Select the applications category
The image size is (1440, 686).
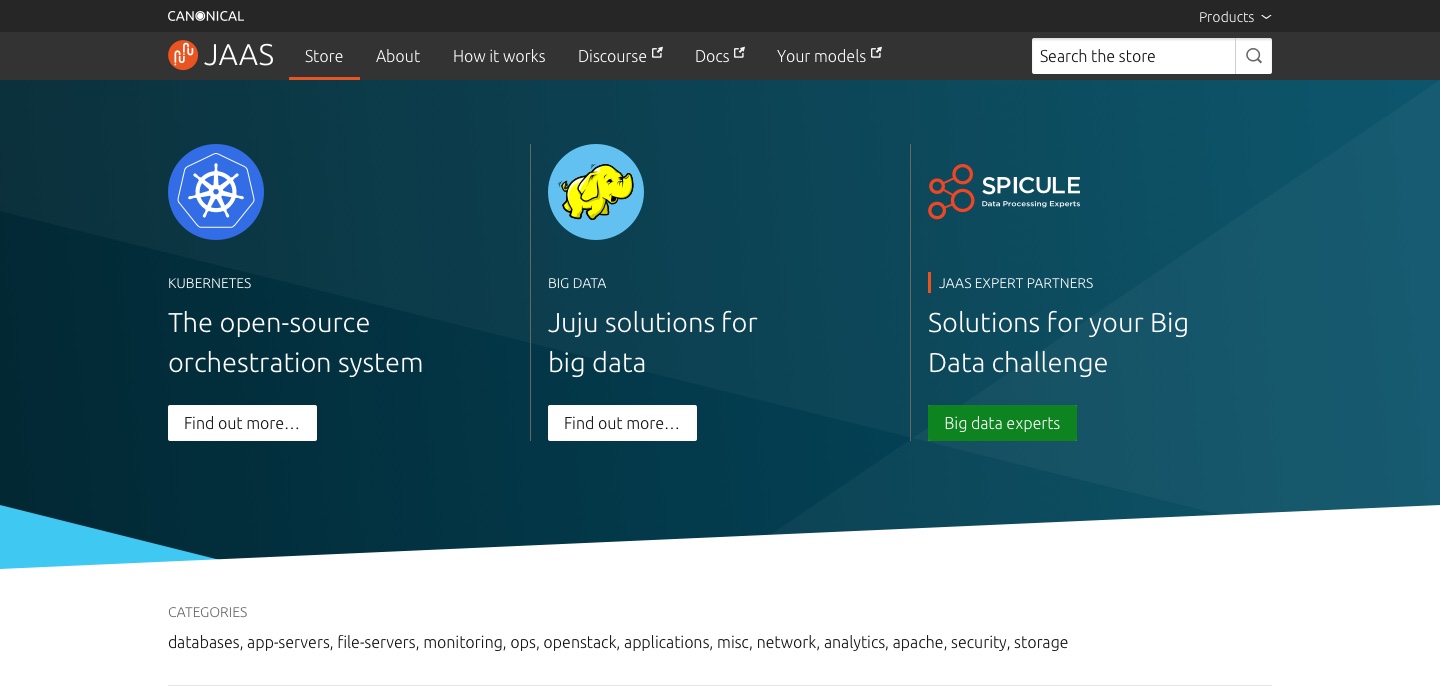(667, 642)
